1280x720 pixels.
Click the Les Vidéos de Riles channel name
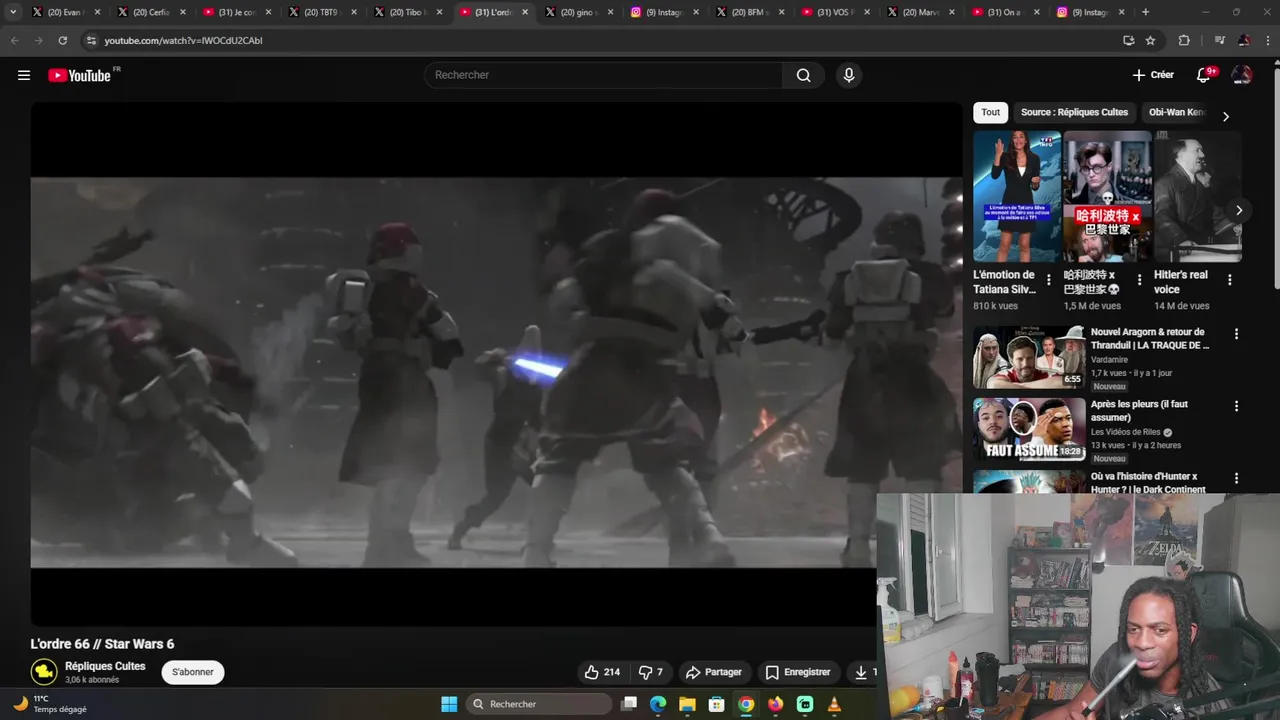tap(1126, 432)
